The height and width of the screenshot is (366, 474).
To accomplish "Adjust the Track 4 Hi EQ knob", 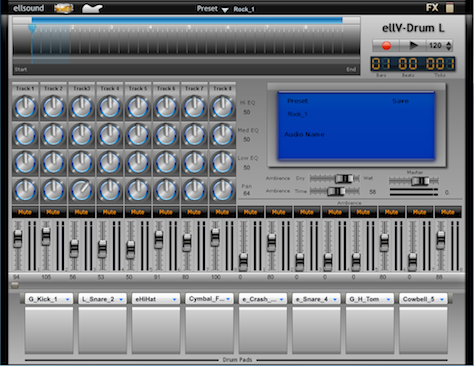I will coord(110,107).
